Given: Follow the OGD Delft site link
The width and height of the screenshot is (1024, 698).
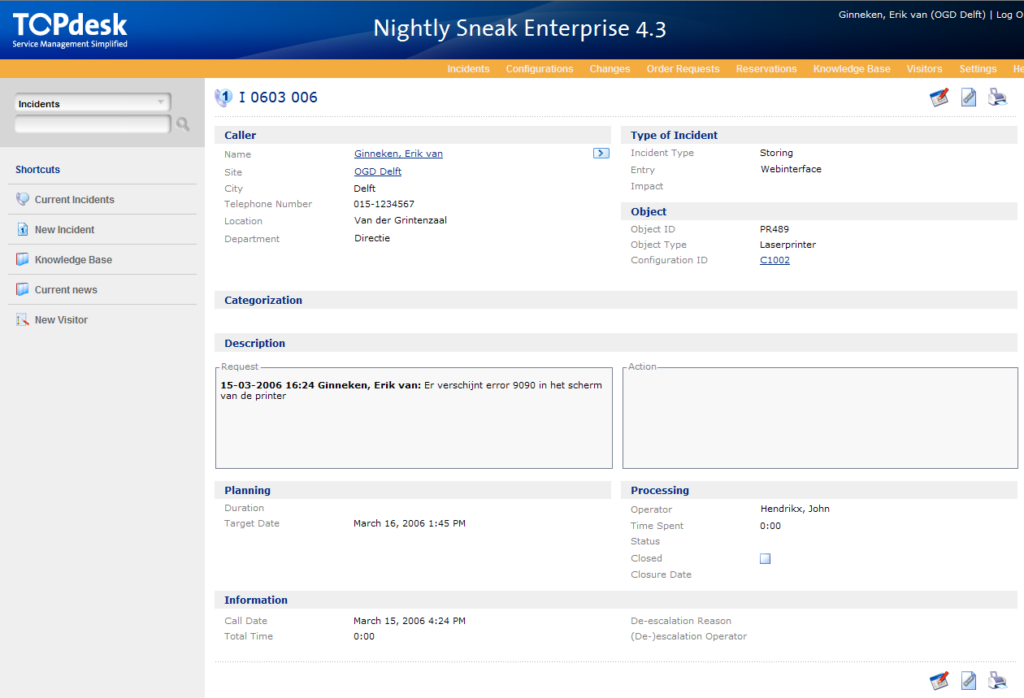Looking at the screenshot, I should [377, 172].
